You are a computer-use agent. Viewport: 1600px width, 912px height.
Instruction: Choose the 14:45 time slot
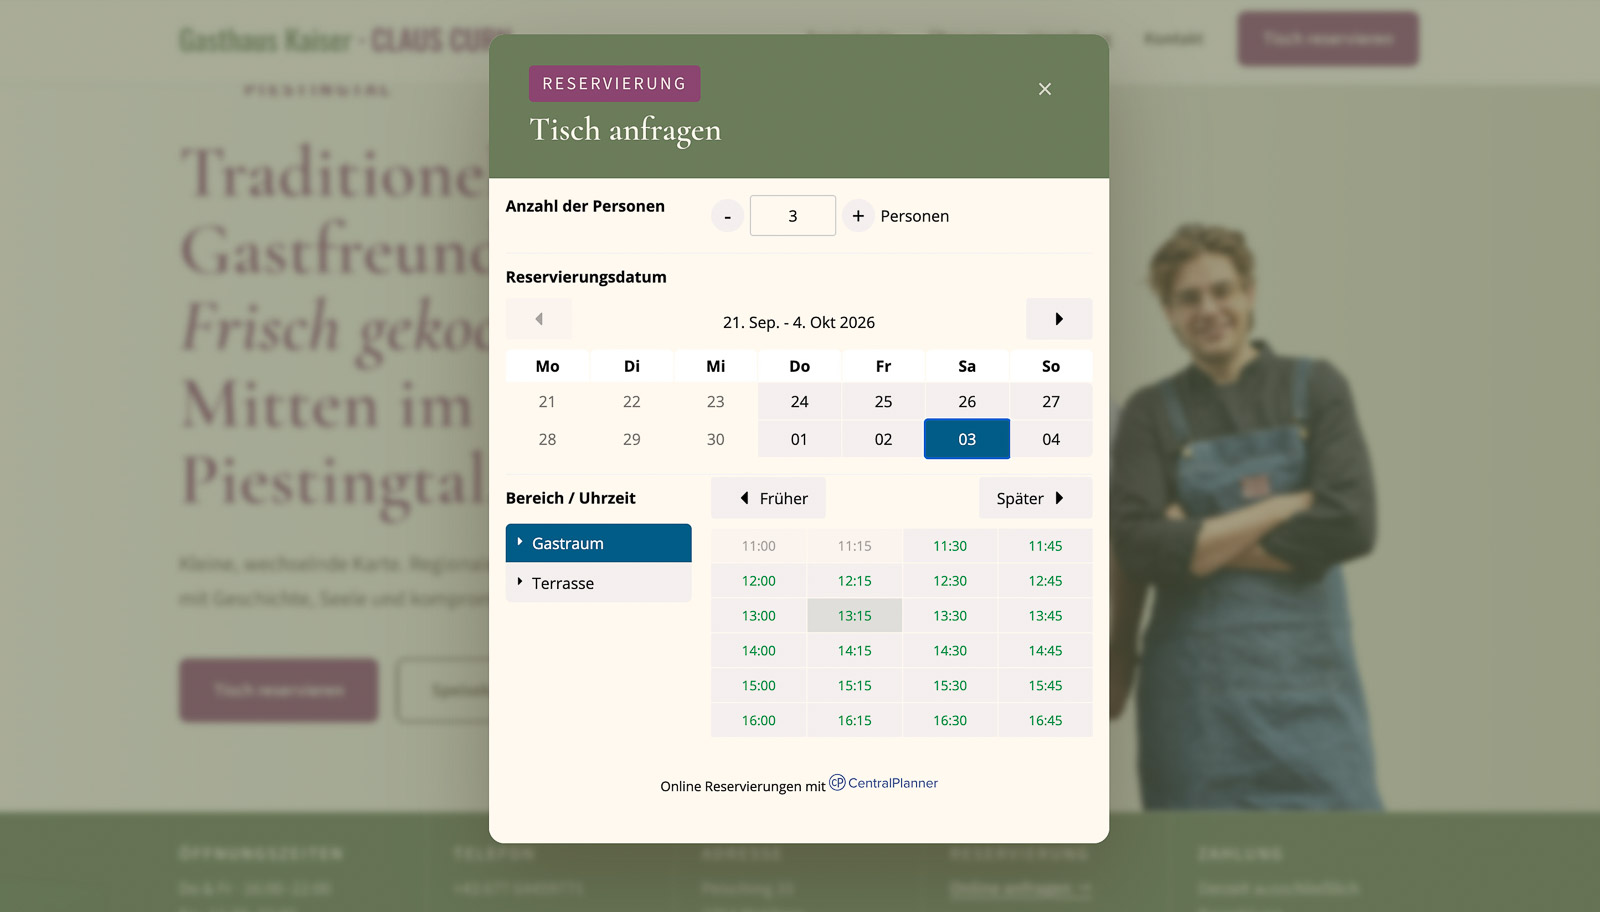(x=1045, y=651)
